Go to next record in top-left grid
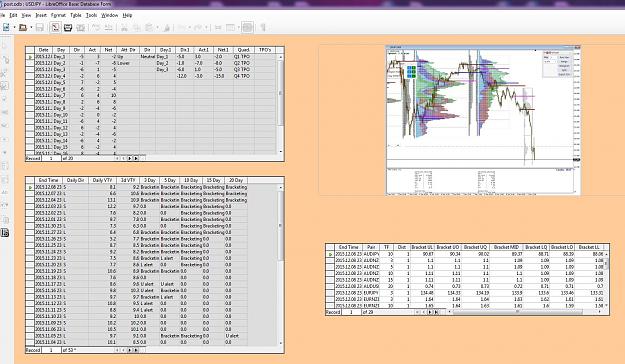 (x=130, y=158)
